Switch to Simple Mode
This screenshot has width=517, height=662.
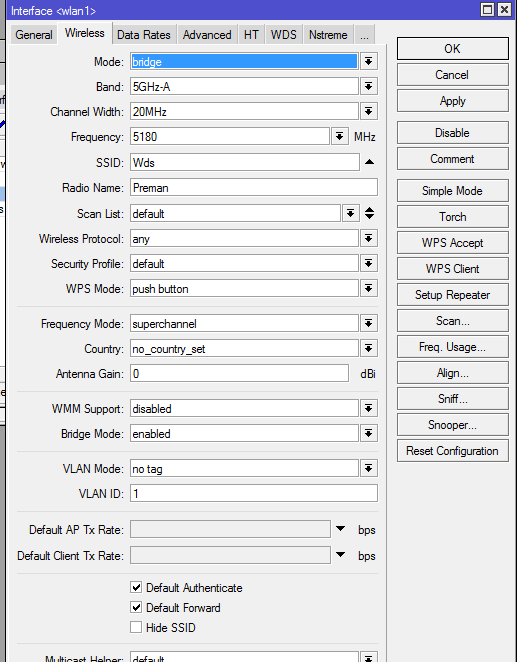point(452,191)
